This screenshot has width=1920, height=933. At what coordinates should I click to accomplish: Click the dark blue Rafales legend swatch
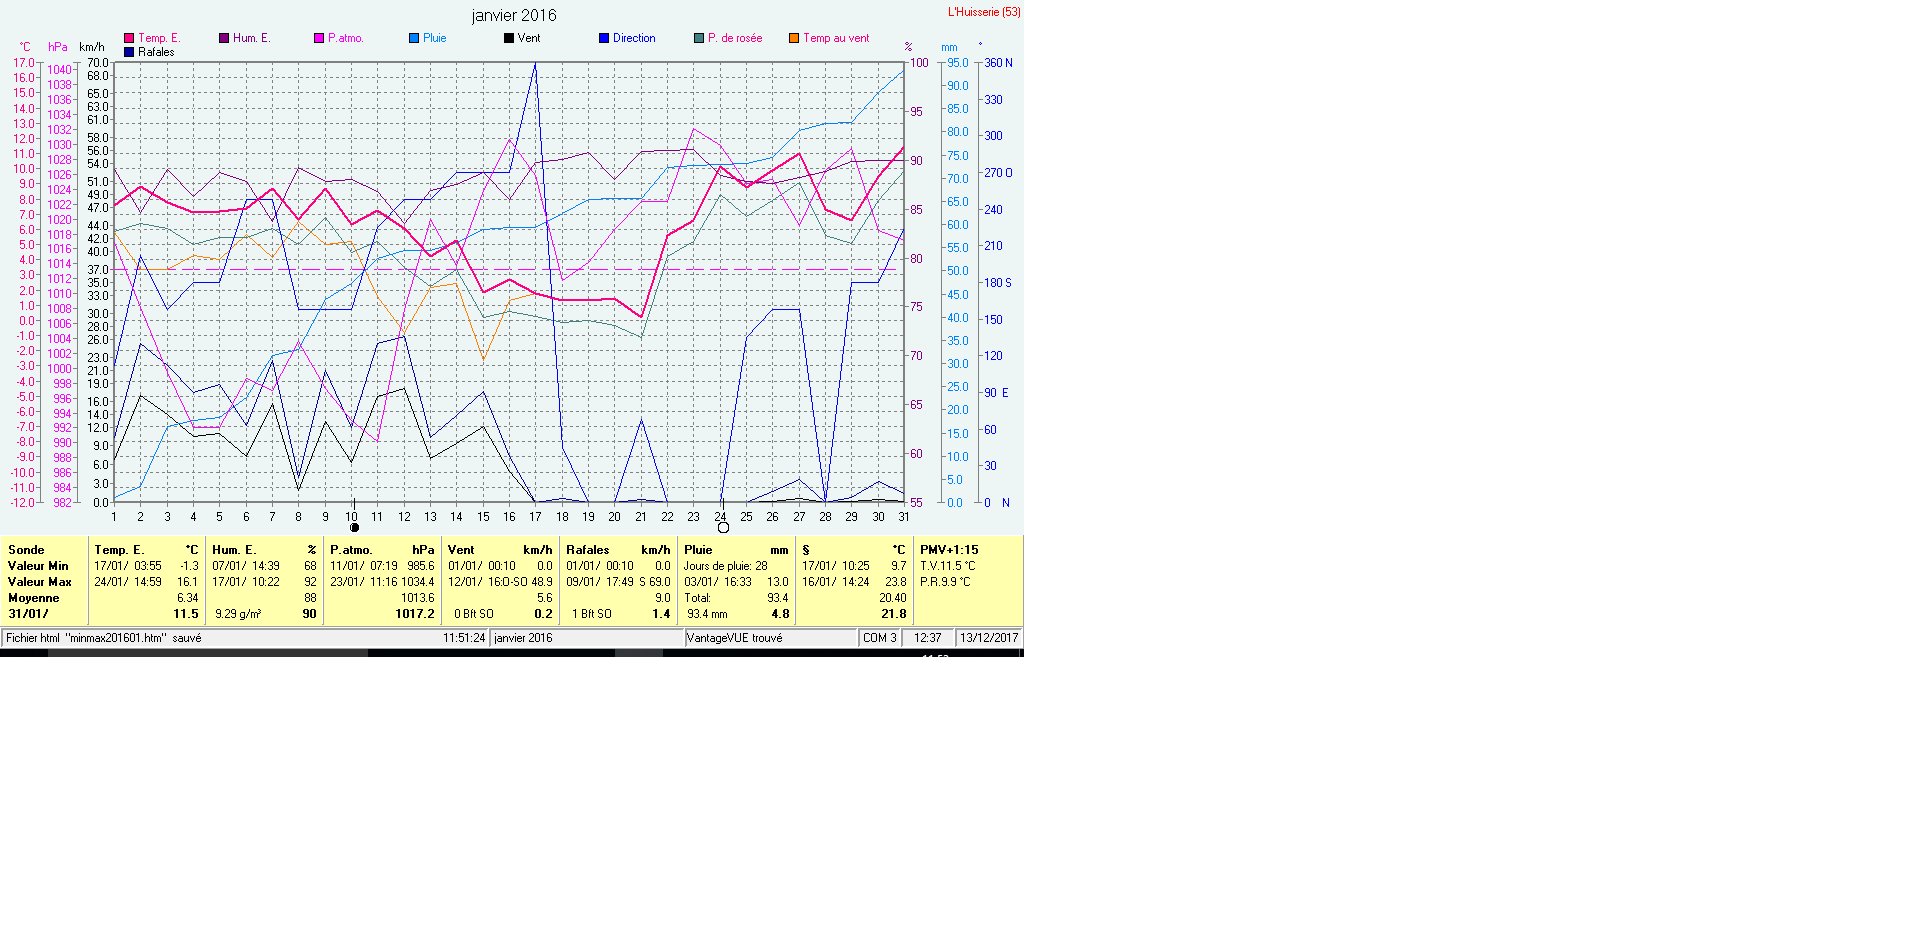[129, 52]
